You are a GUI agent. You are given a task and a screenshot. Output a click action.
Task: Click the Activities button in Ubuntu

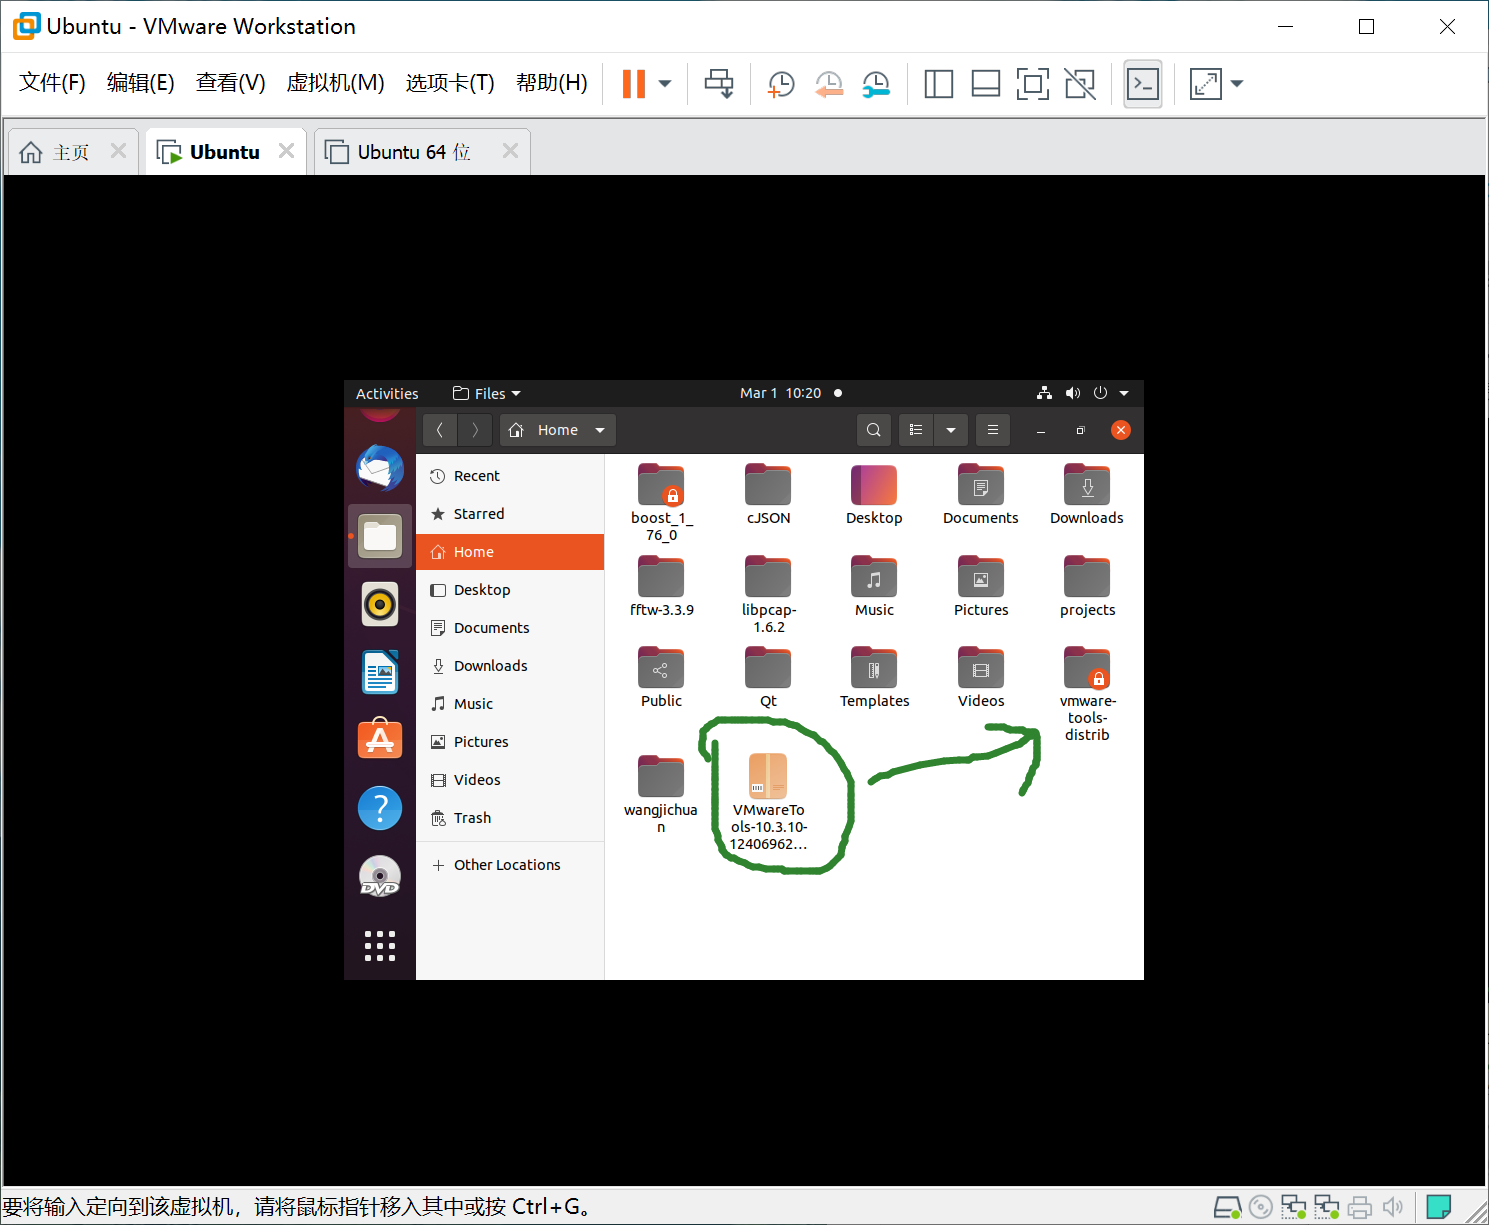[386, 393]
